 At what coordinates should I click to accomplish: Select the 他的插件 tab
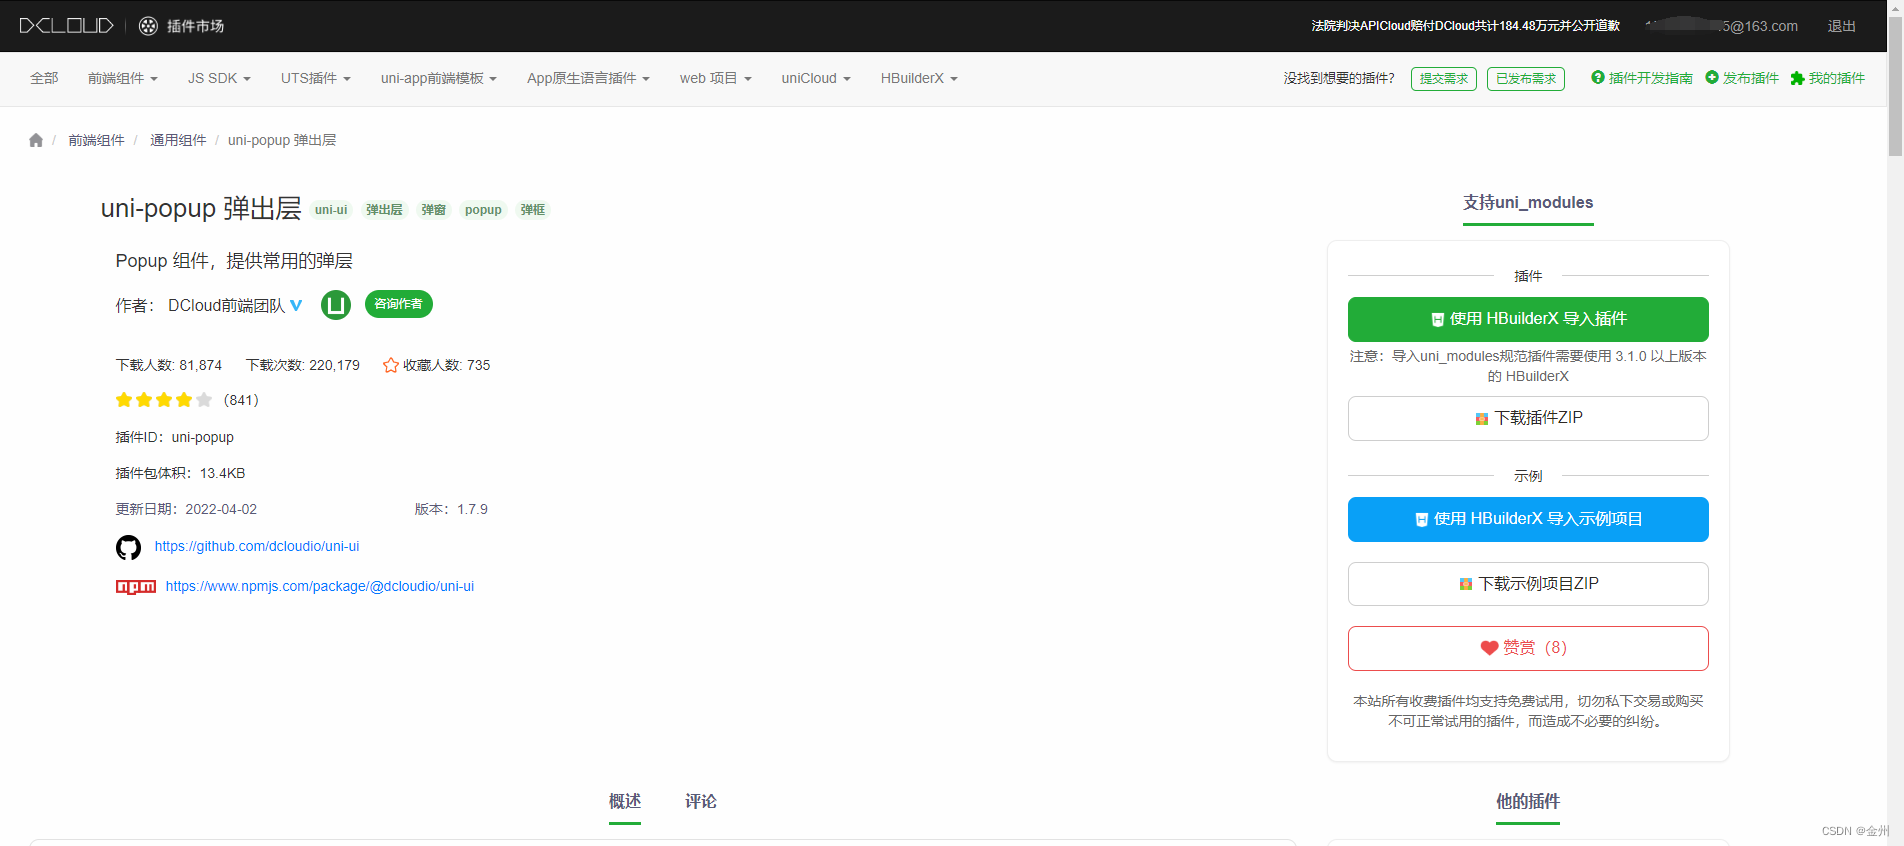click(1528, 802)
